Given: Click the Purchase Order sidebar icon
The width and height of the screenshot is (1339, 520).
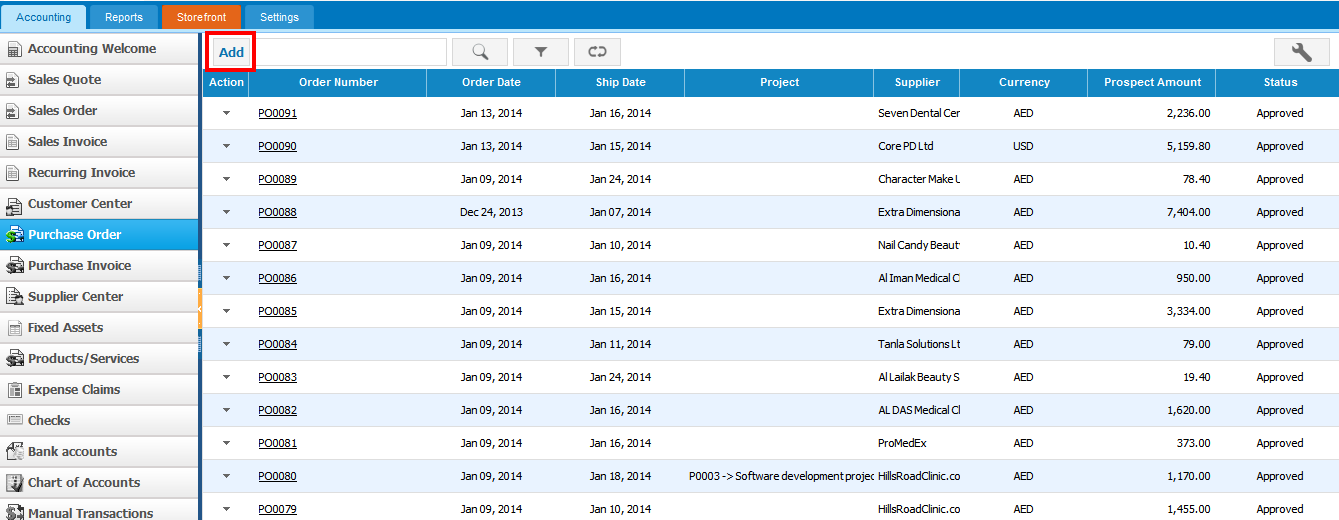Looking at the screenshot, I should coord(14,235).
